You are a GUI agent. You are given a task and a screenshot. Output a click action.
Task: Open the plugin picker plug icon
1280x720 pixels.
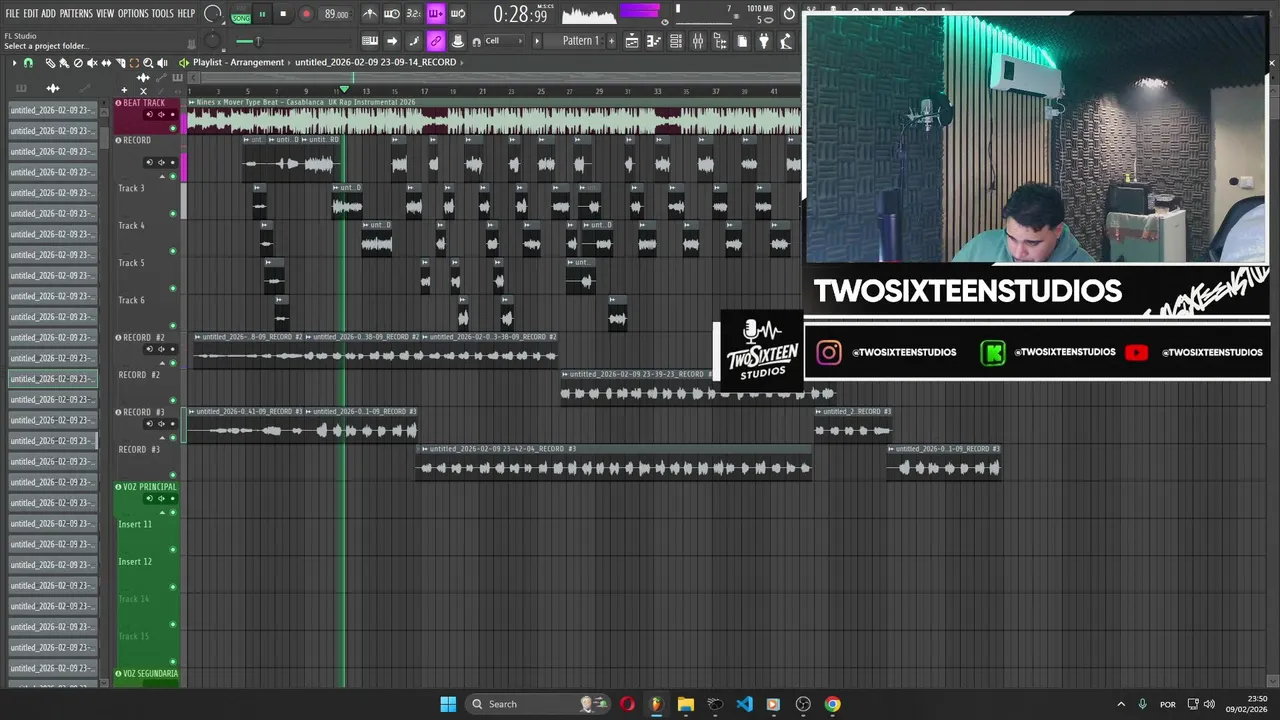tap(762, 41)
